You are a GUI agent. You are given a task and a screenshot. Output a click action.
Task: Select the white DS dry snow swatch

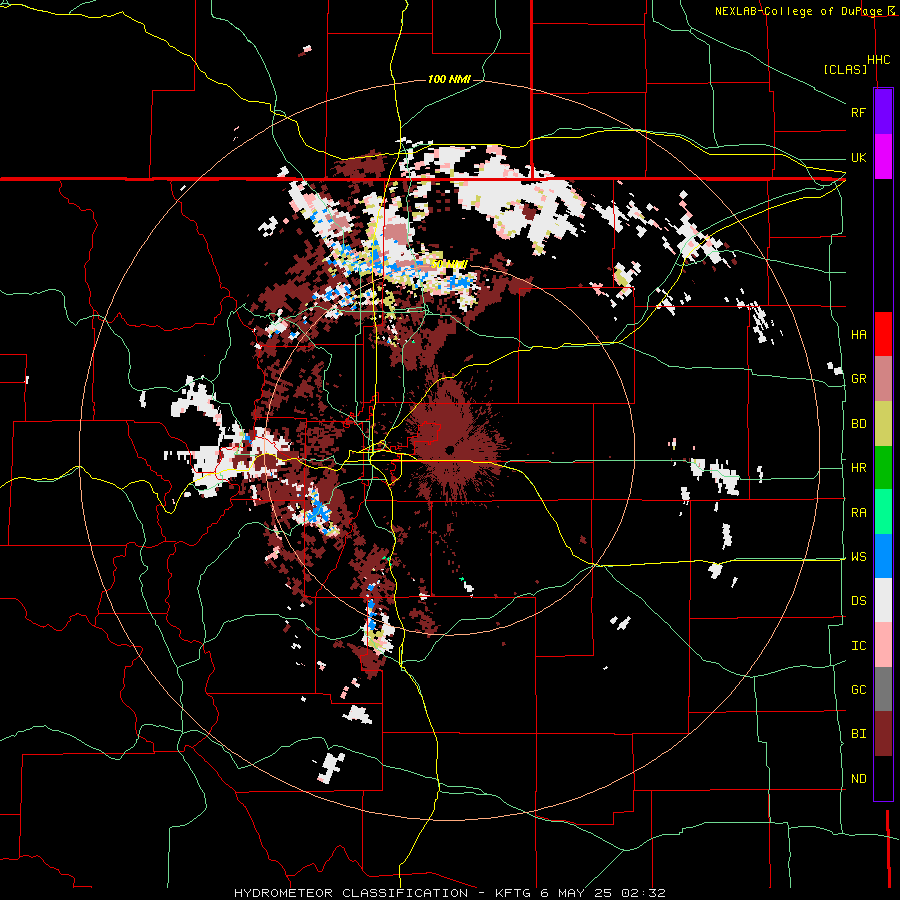883,600
